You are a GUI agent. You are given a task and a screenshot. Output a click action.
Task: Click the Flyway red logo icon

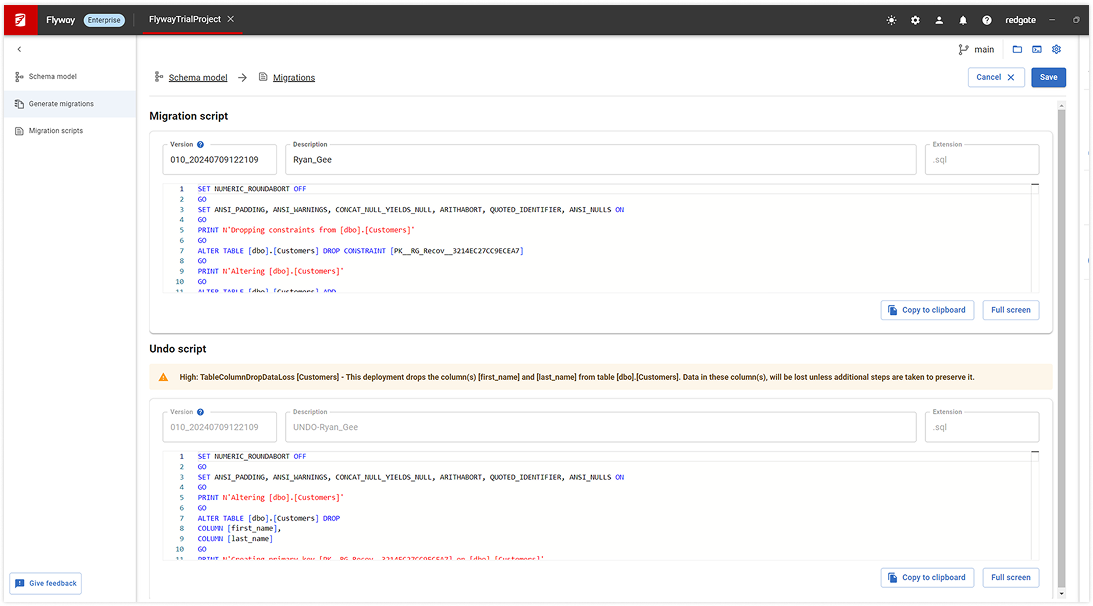(x=19, y=19)
